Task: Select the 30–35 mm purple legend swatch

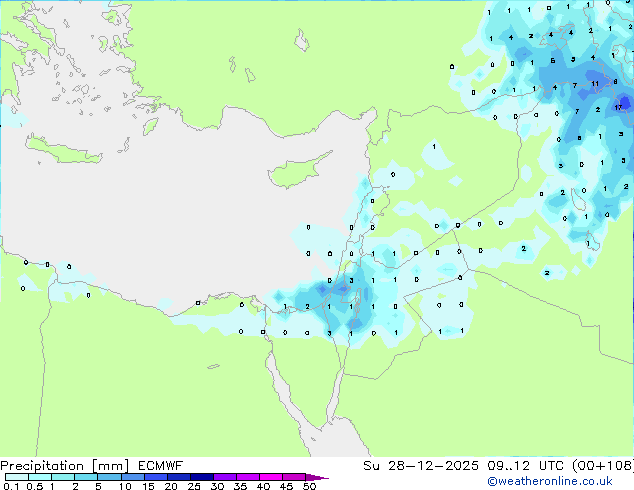Action: pos(225,477)
